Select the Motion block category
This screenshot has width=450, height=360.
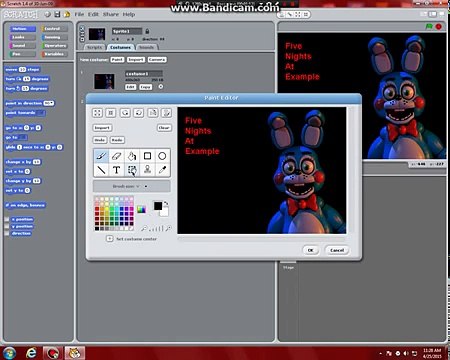22,29
